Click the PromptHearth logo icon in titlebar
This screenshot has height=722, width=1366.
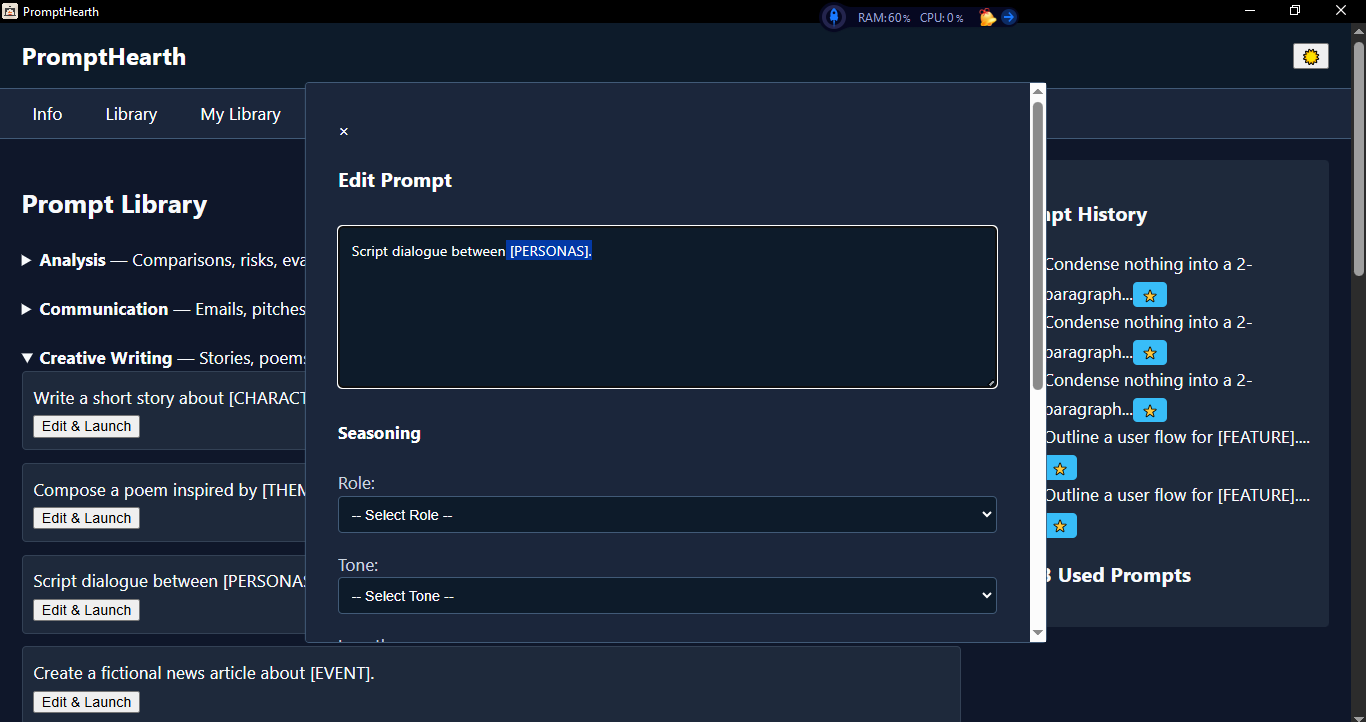pyautogui.click(x=11, y=11)
